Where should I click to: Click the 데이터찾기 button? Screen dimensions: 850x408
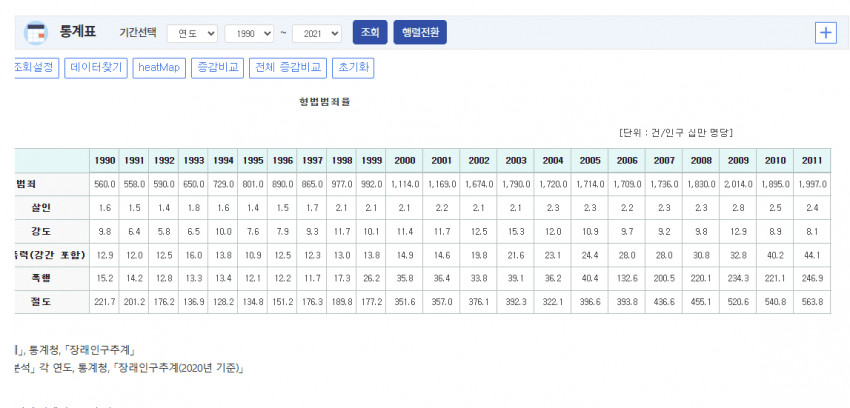pyautogui.click(x=96, y=68)
